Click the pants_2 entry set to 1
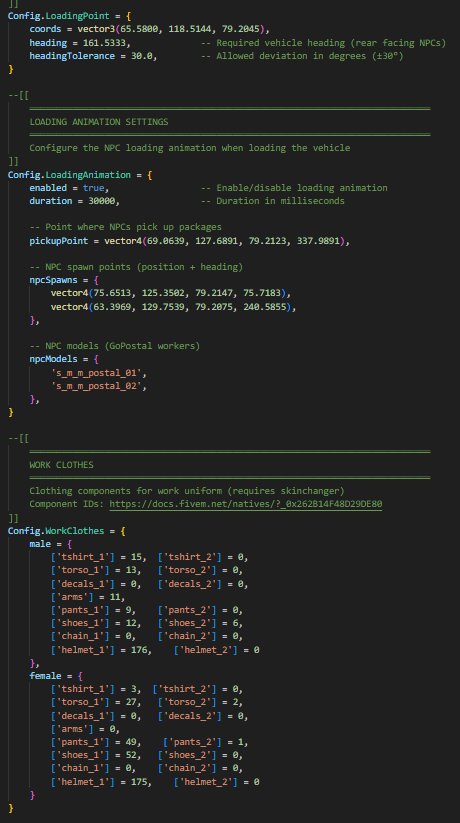This screenshot has width=460, height=823. point(206,742)
